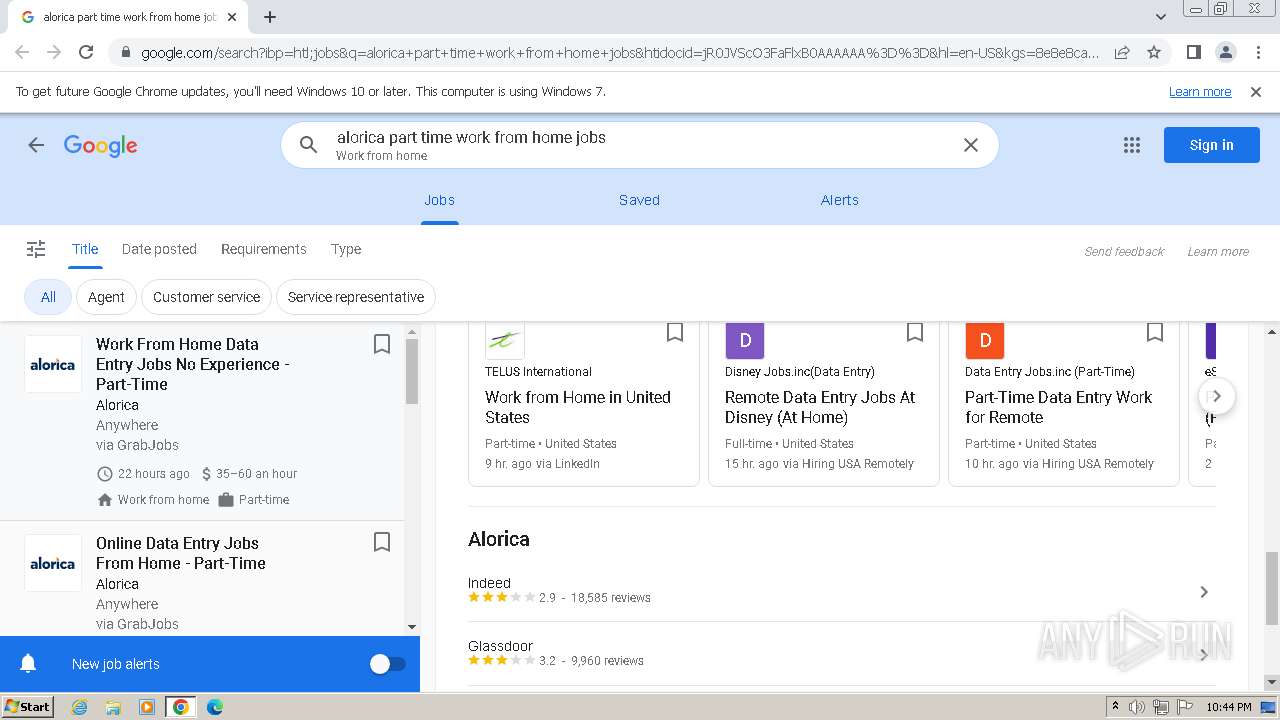Expand the Indeed reviews row chevron
Viewport: 1280px width, 720px height.
1204,592
